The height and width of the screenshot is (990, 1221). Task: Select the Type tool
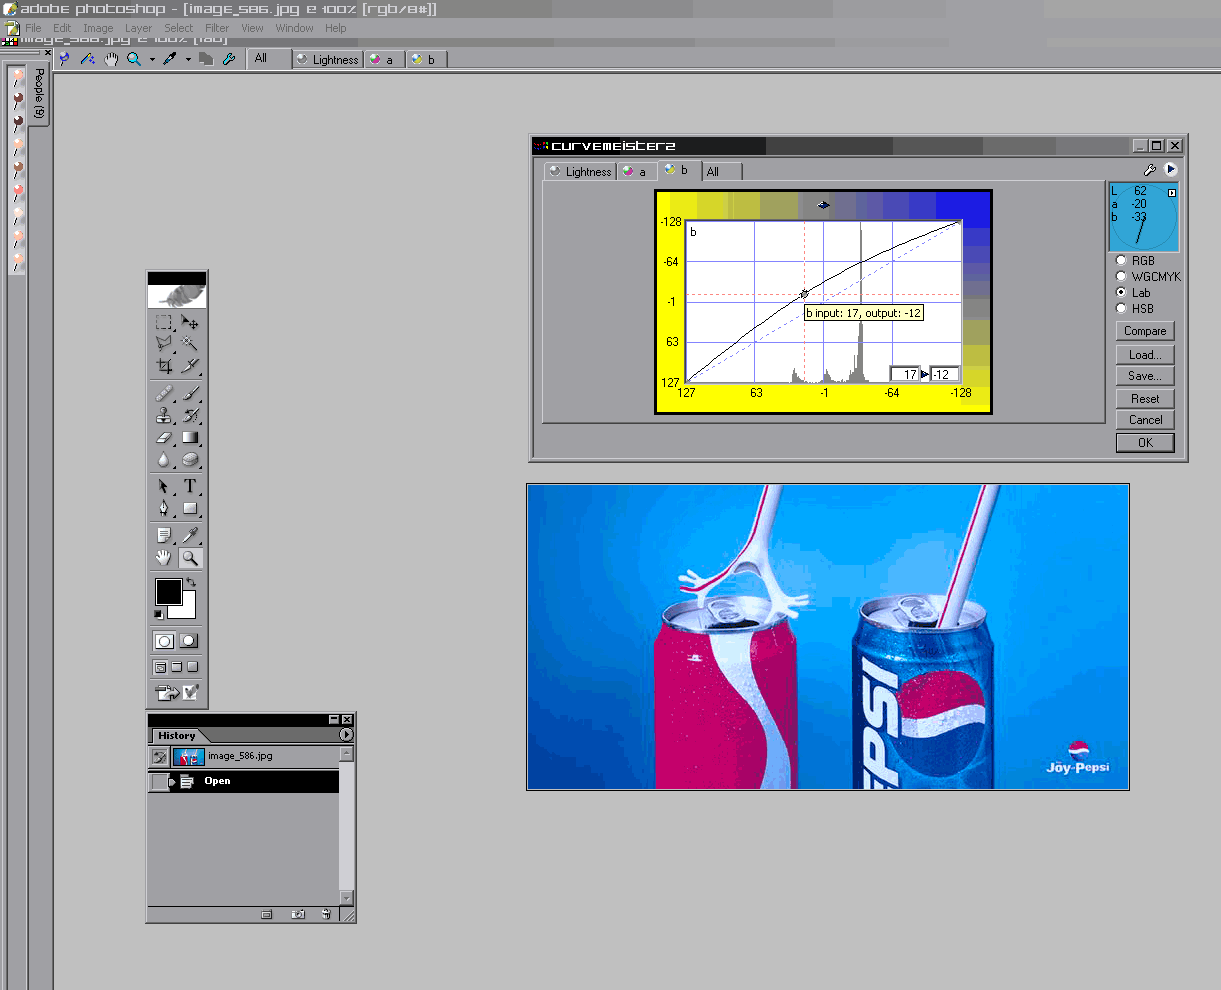tap(190, 486)
